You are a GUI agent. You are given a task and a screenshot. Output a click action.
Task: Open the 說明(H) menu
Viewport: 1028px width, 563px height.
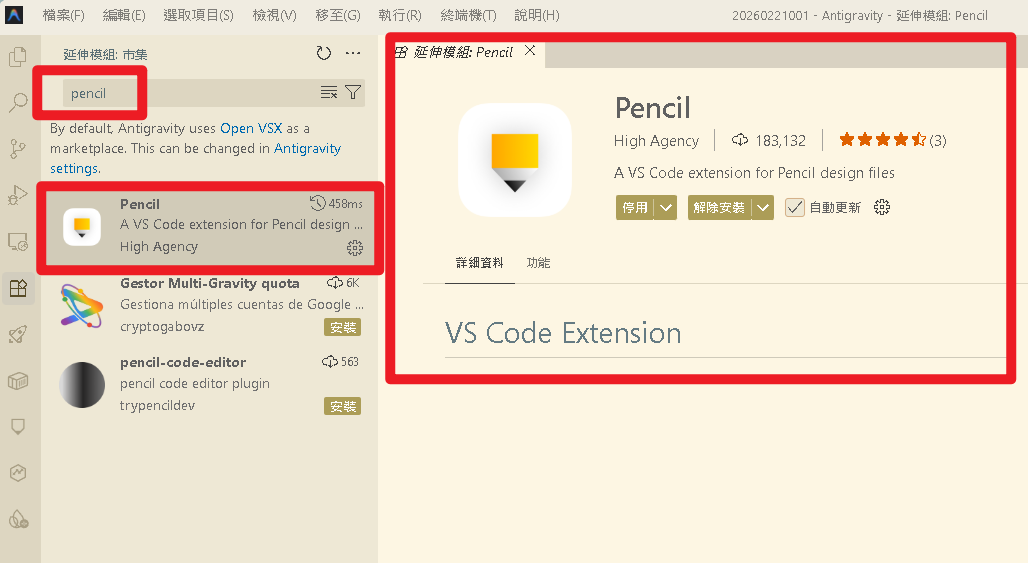[536, 15]
